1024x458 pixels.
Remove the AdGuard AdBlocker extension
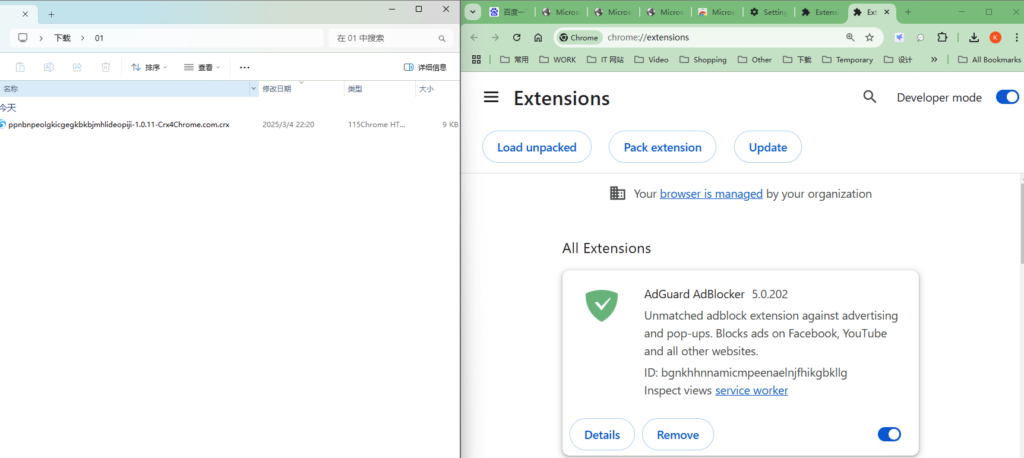click(678, 434)
